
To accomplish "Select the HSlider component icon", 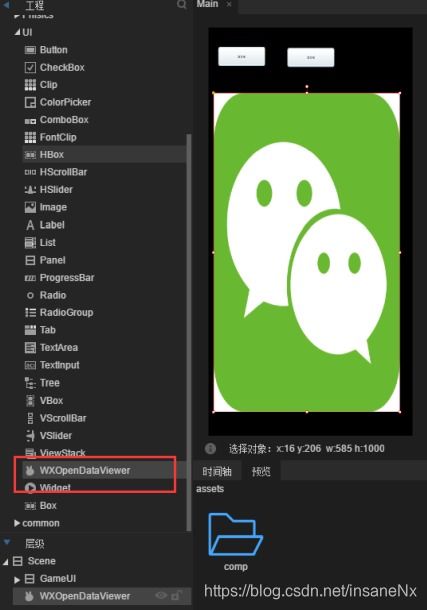I will [x=30, y=190].
